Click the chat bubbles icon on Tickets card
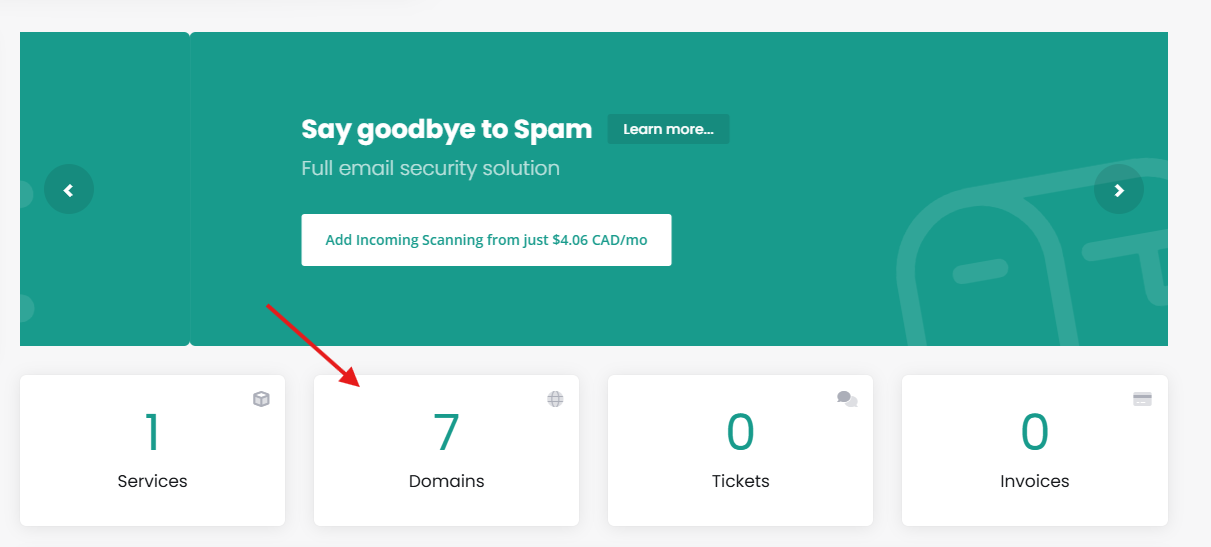 (x=847, y=399)
